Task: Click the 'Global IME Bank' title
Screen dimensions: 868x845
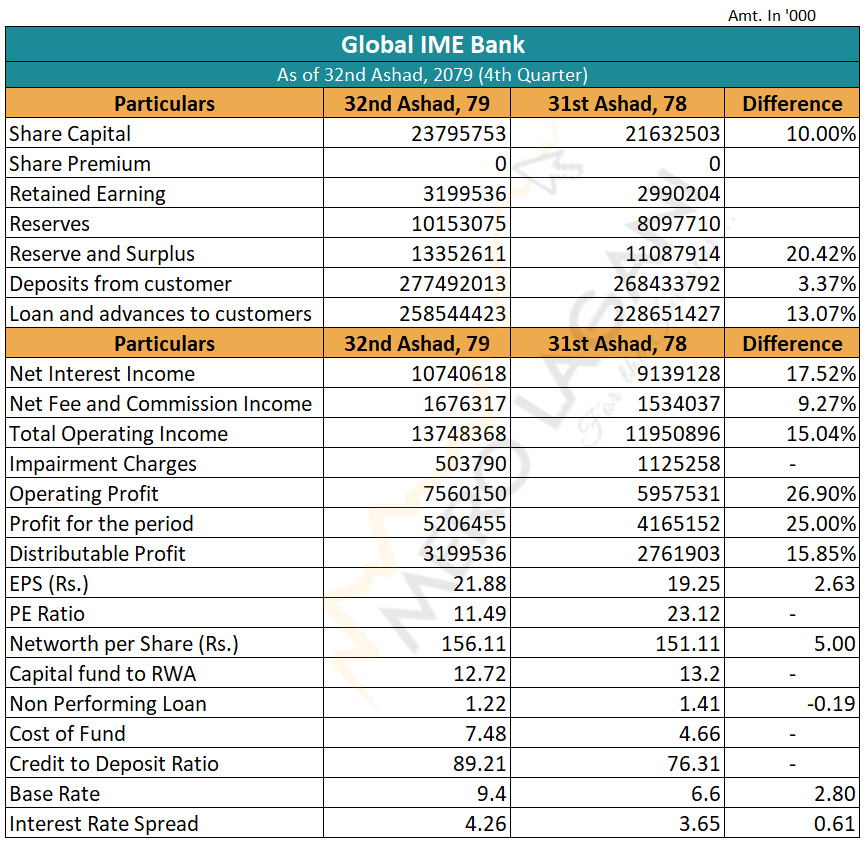Action: click(432, 45)
